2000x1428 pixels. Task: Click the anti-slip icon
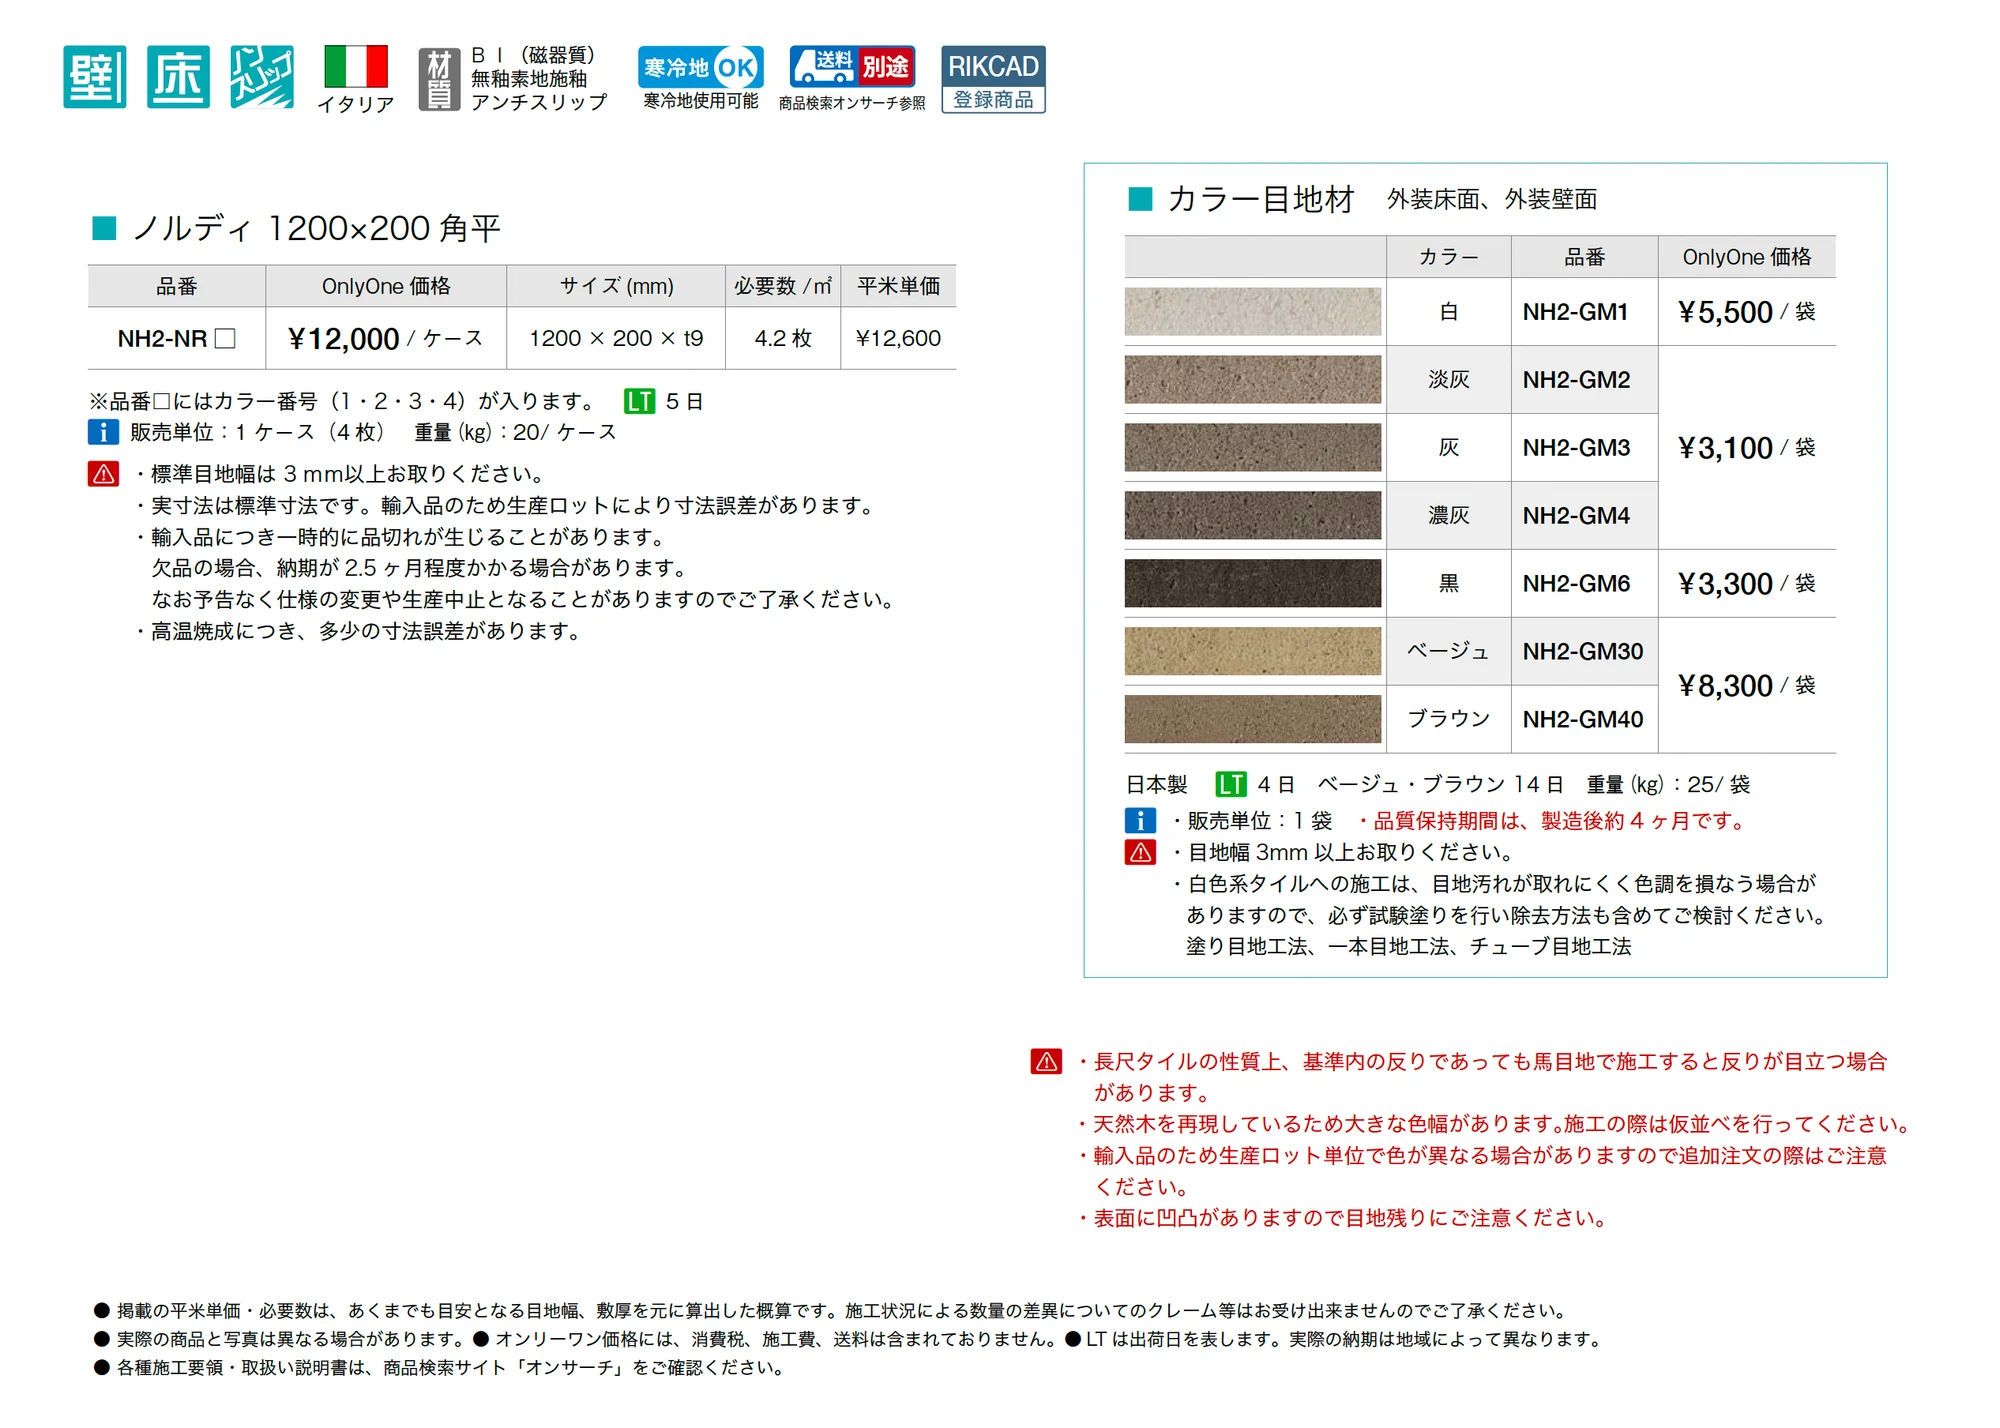point(262,77)
